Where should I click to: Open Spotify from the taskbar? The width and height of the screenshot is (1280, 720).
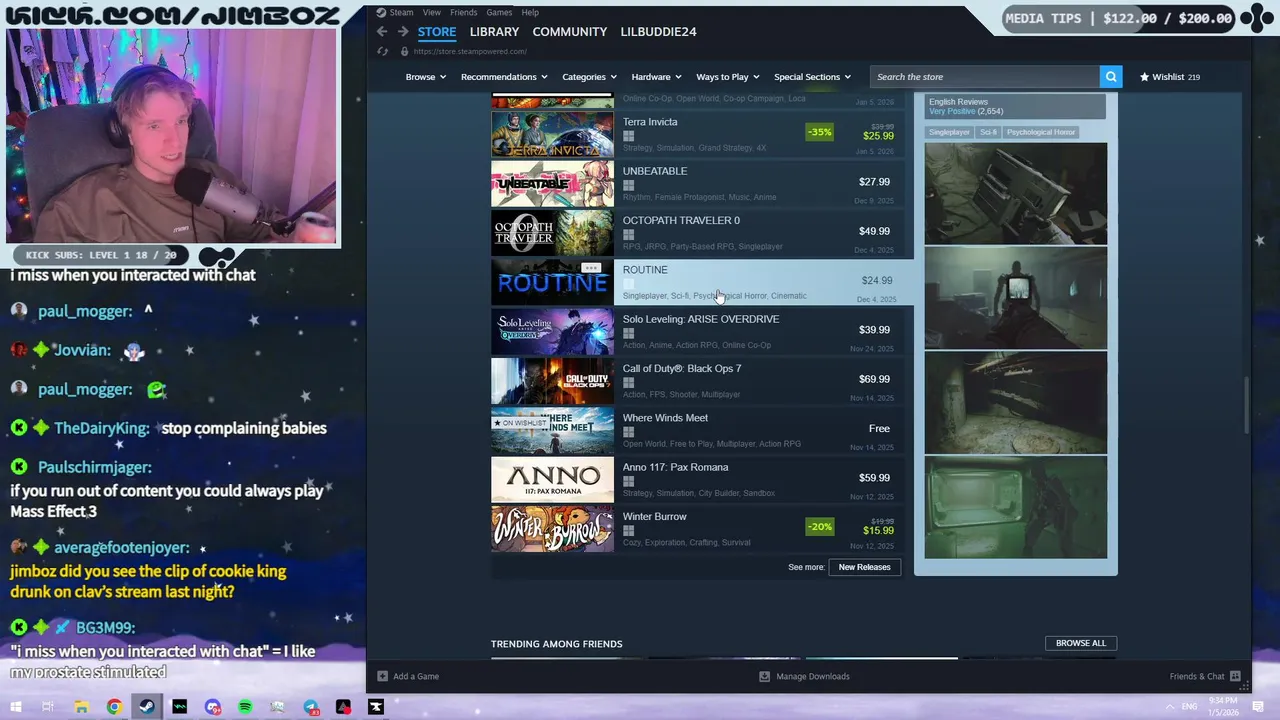click(245, 707)
